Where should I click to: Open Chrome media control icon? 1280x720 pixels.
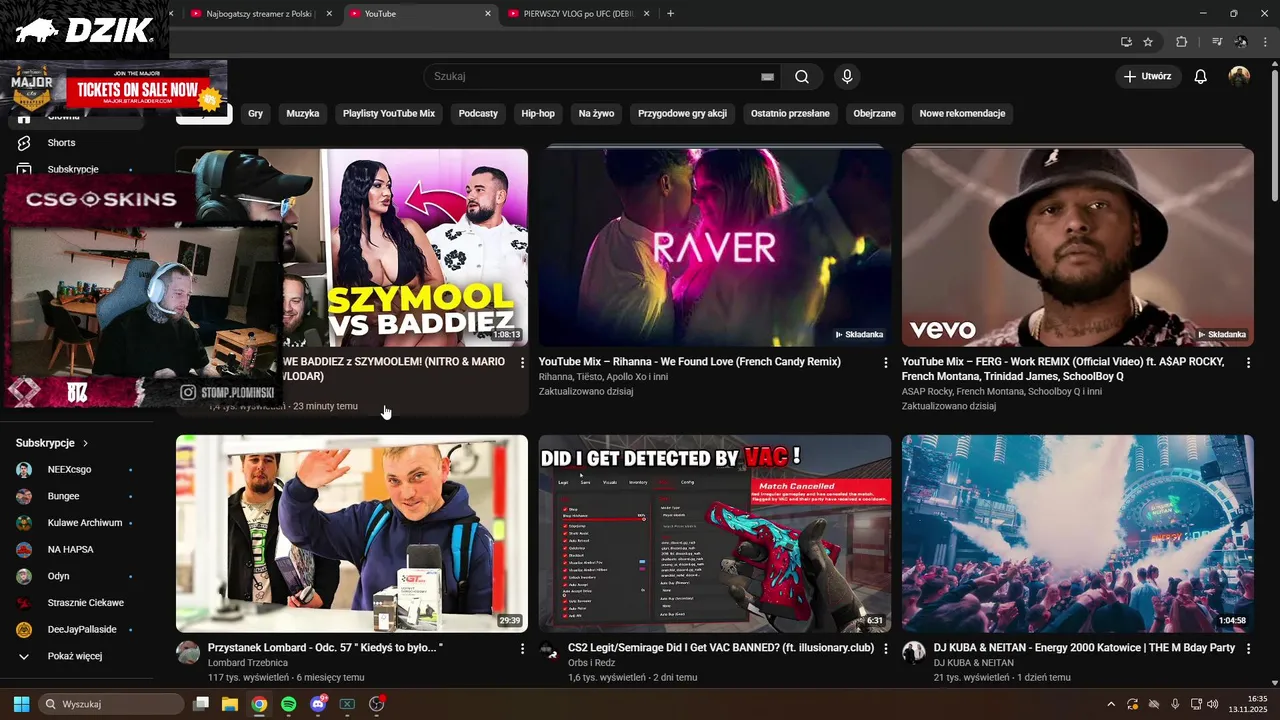click(x=1217, y=42)
